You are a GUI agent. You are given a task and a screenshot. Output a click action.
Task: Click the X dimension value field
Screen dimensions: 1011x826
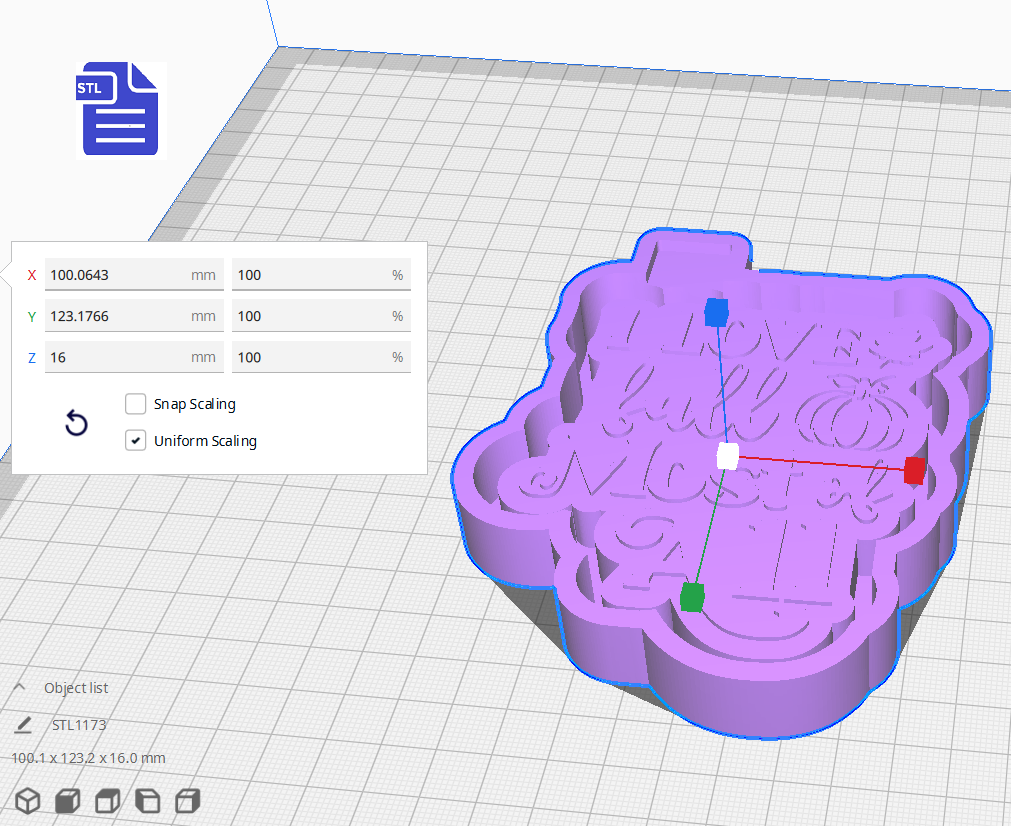[134, 274]
